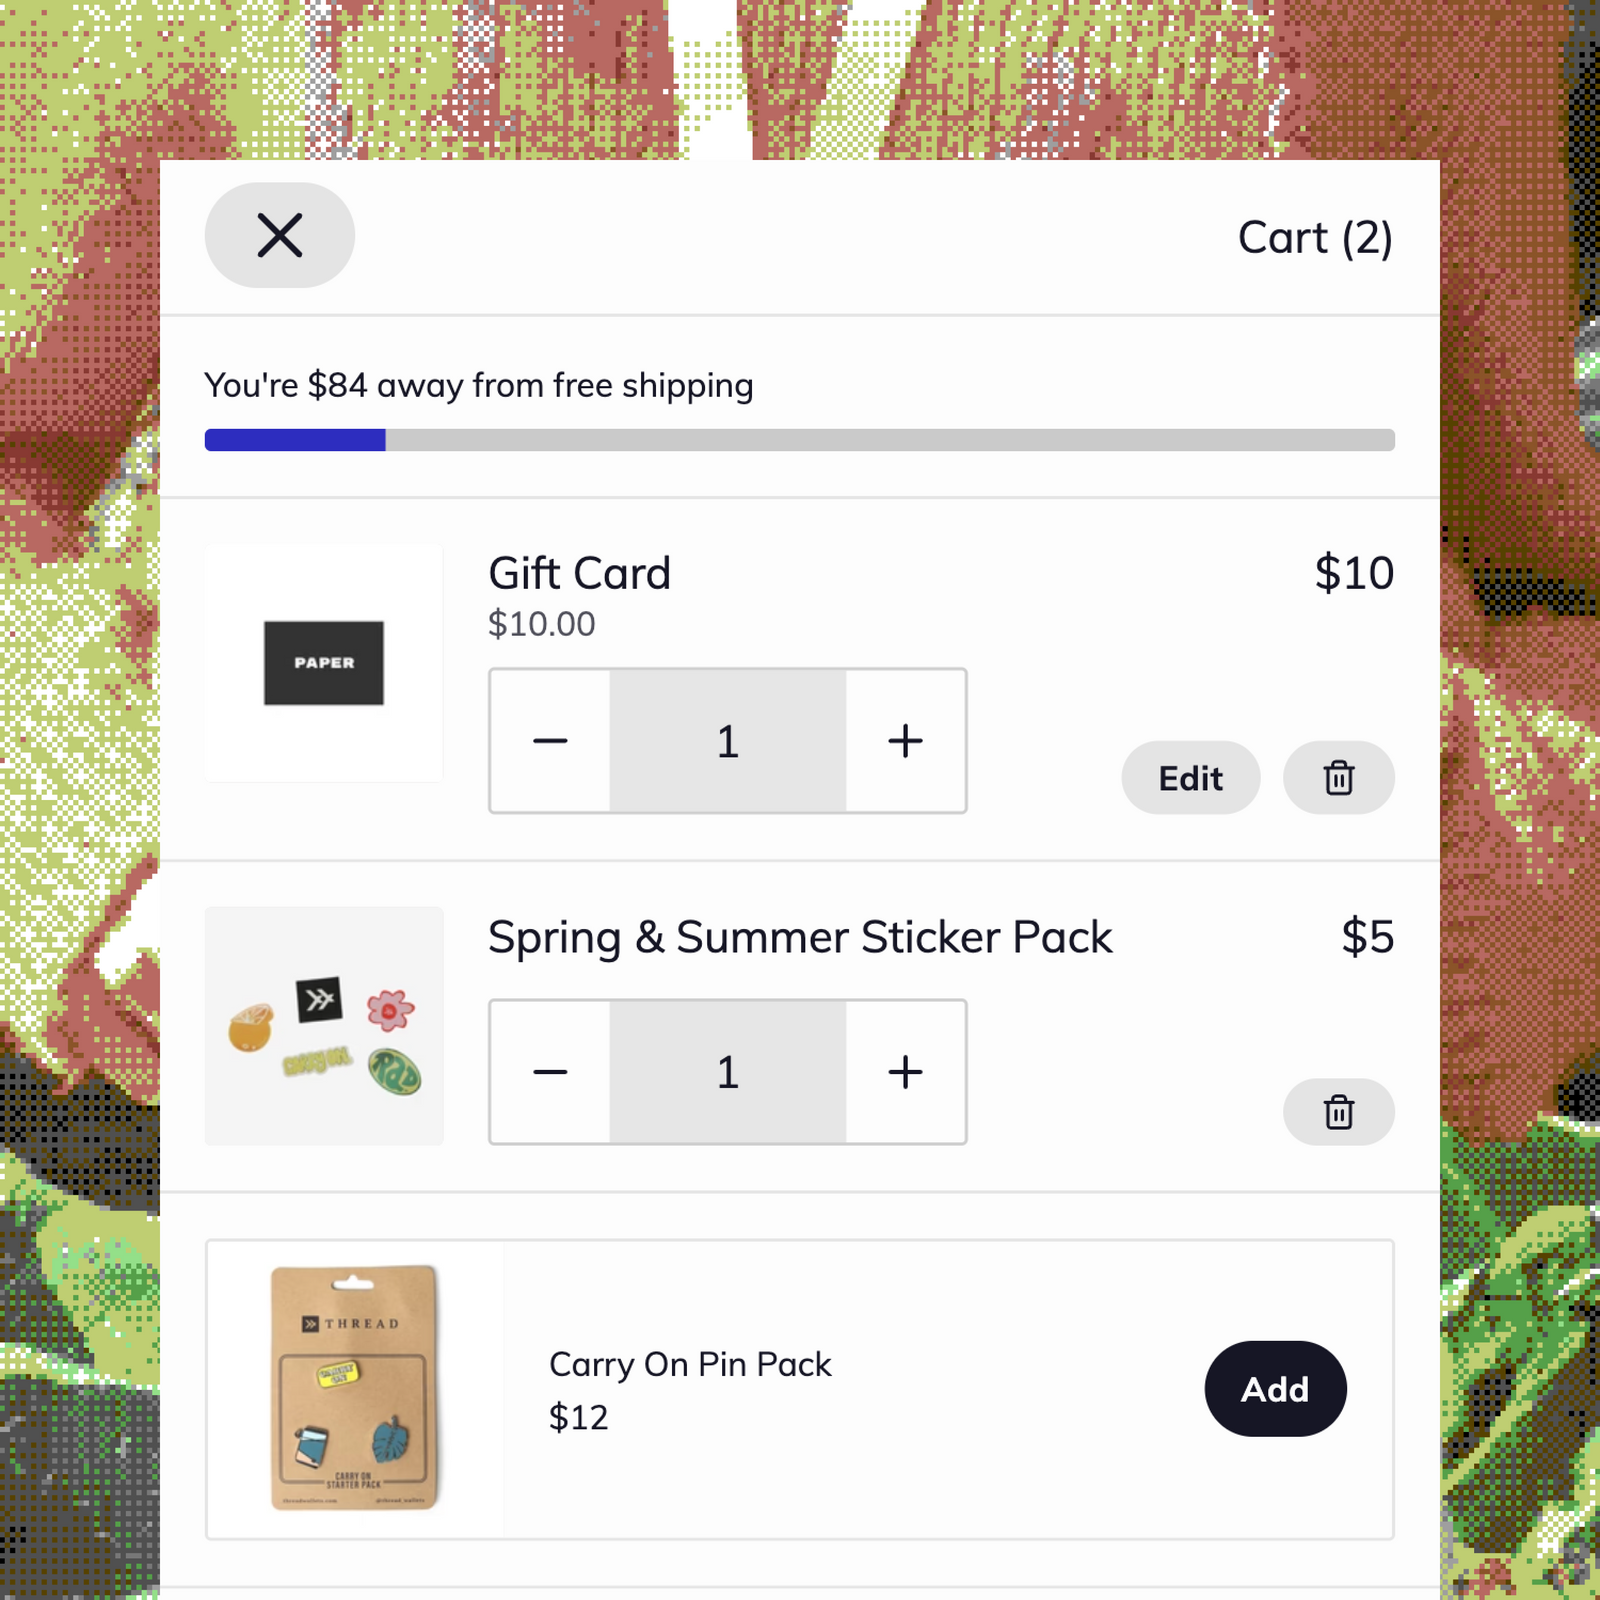Open the Spring & Summer Sticker Pack title
The height and width of the screenshot is (1600, 1600).
800,937
